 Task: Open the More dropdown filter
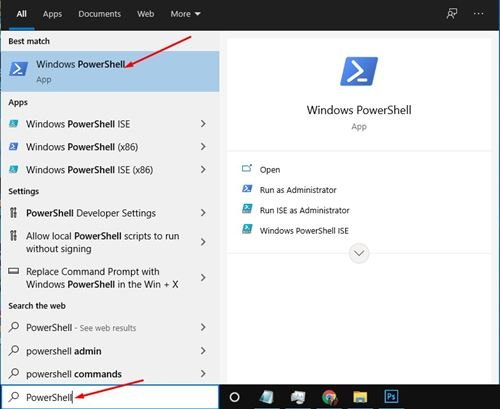pyautogui.click(x=185, y=14)
